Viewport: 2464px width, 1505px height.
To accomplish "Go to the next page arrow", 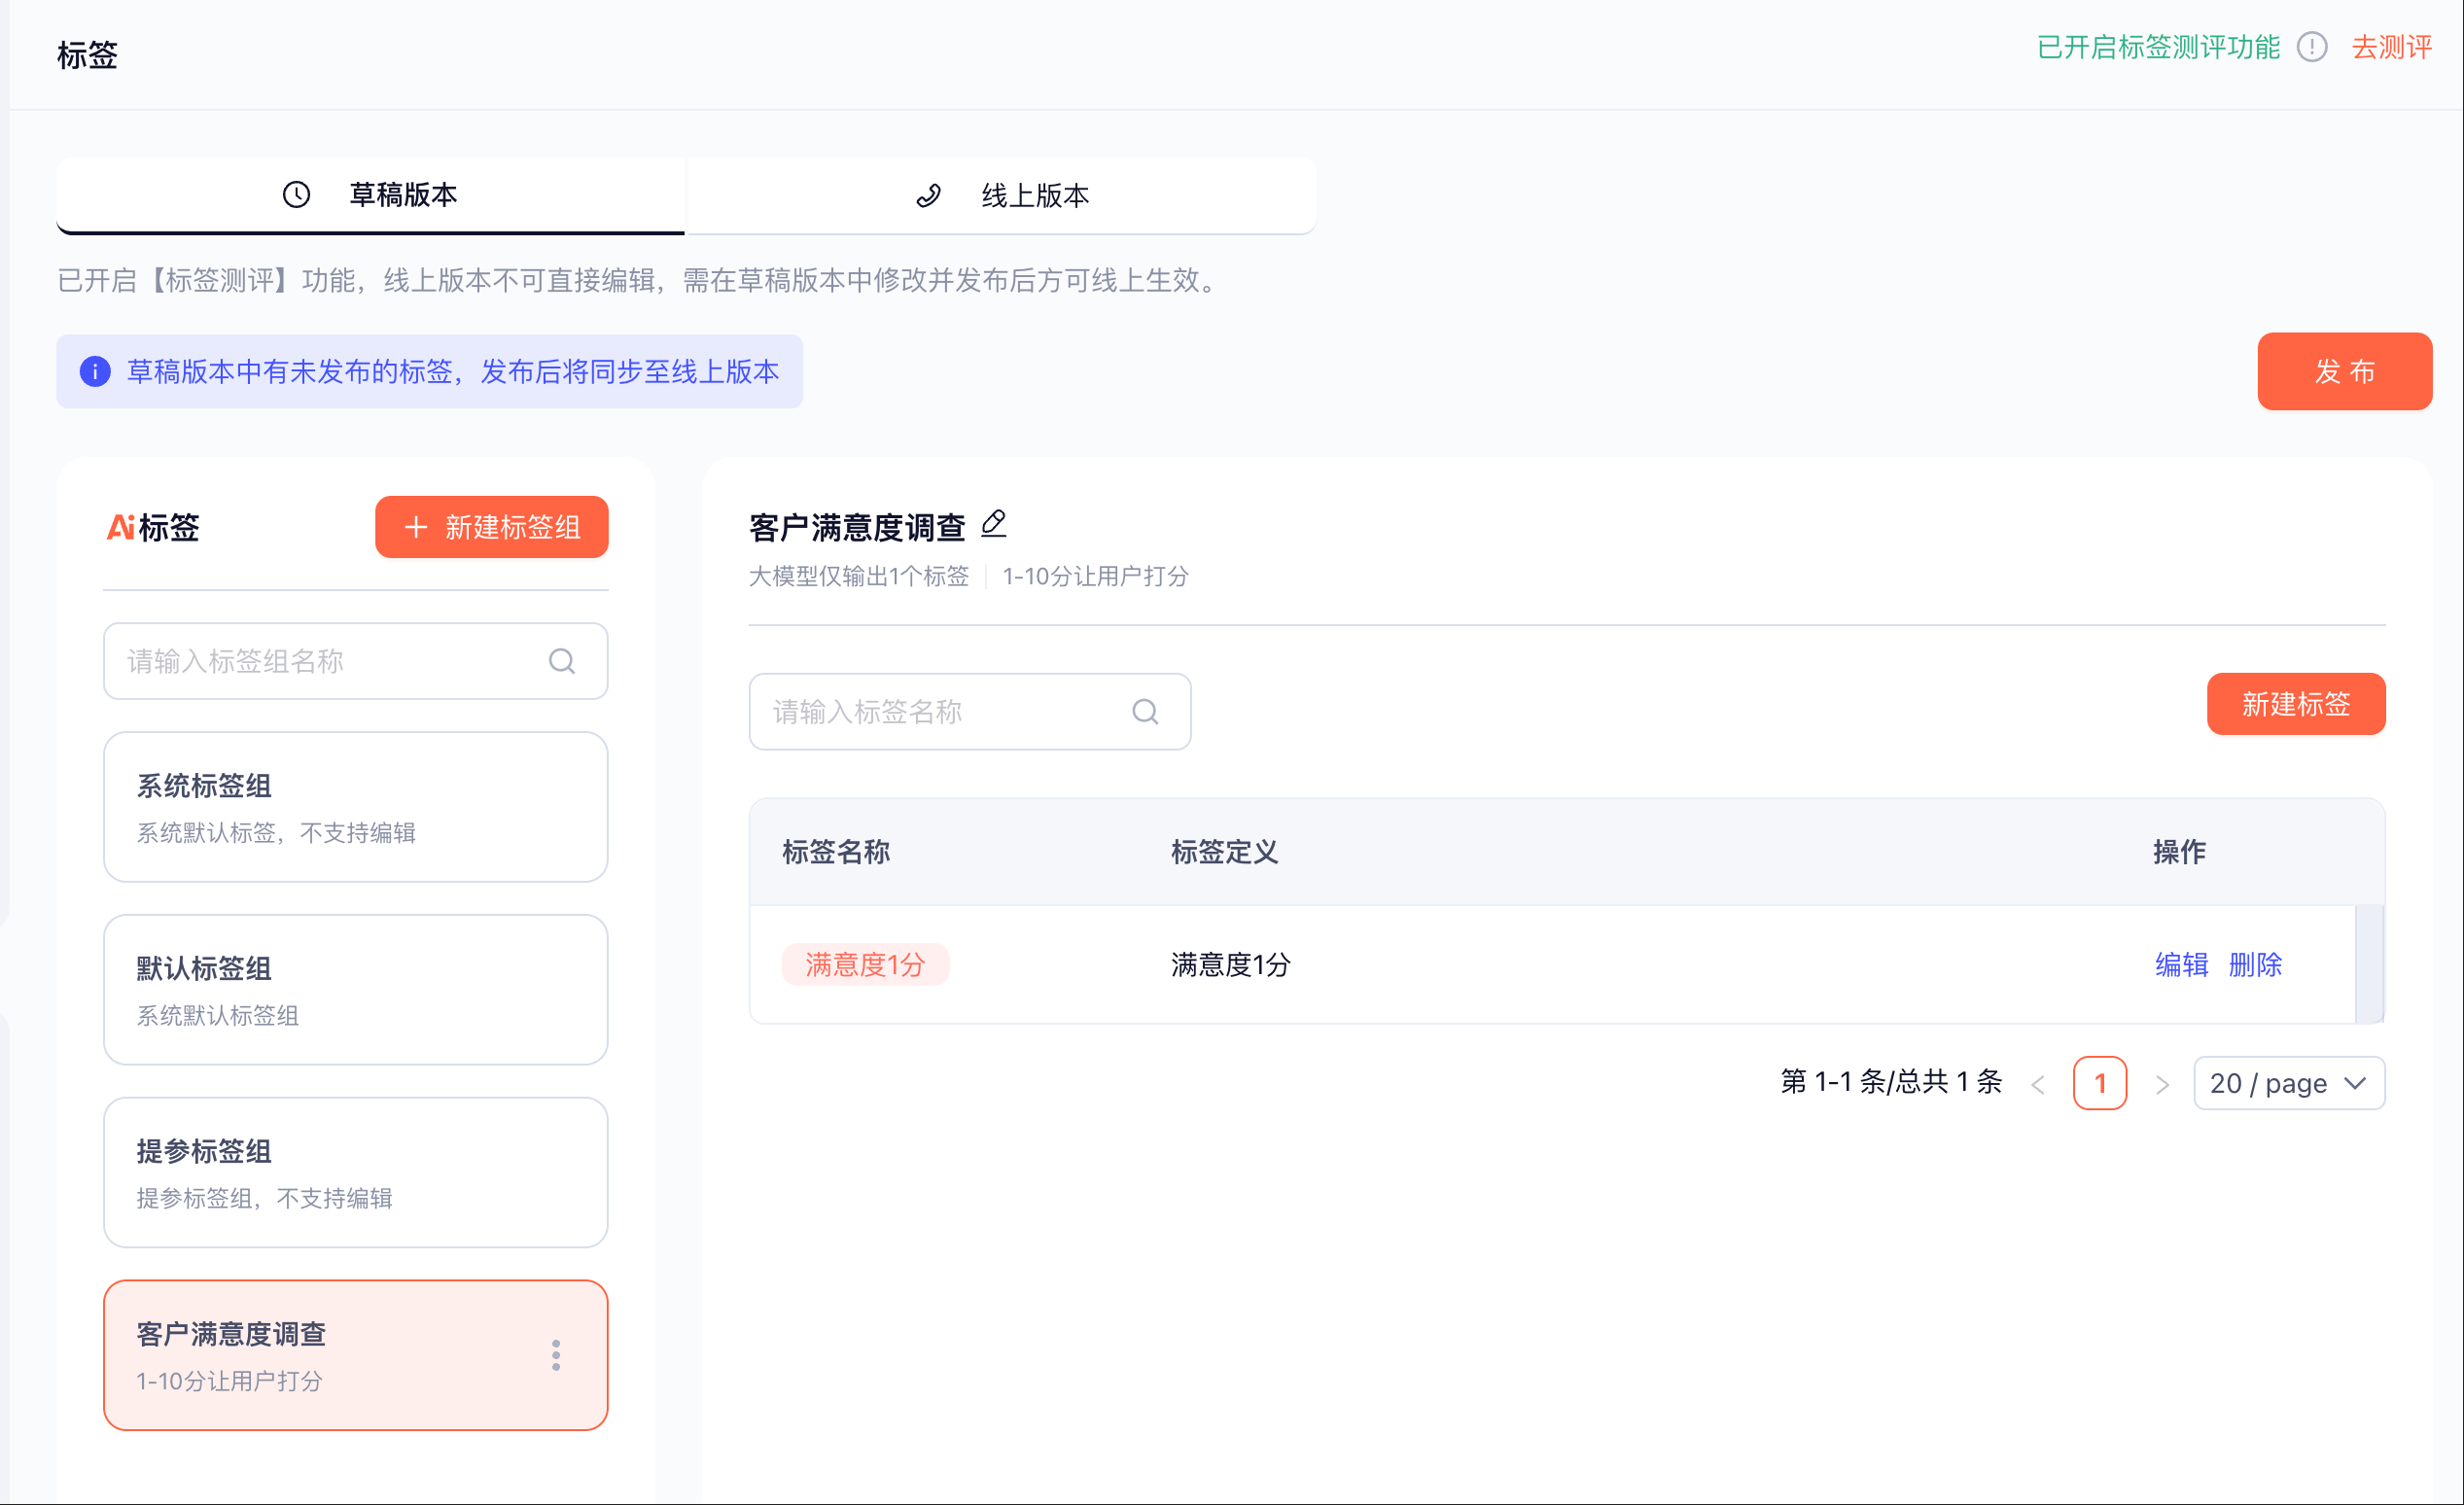I will click(x=2162, y=1084).
